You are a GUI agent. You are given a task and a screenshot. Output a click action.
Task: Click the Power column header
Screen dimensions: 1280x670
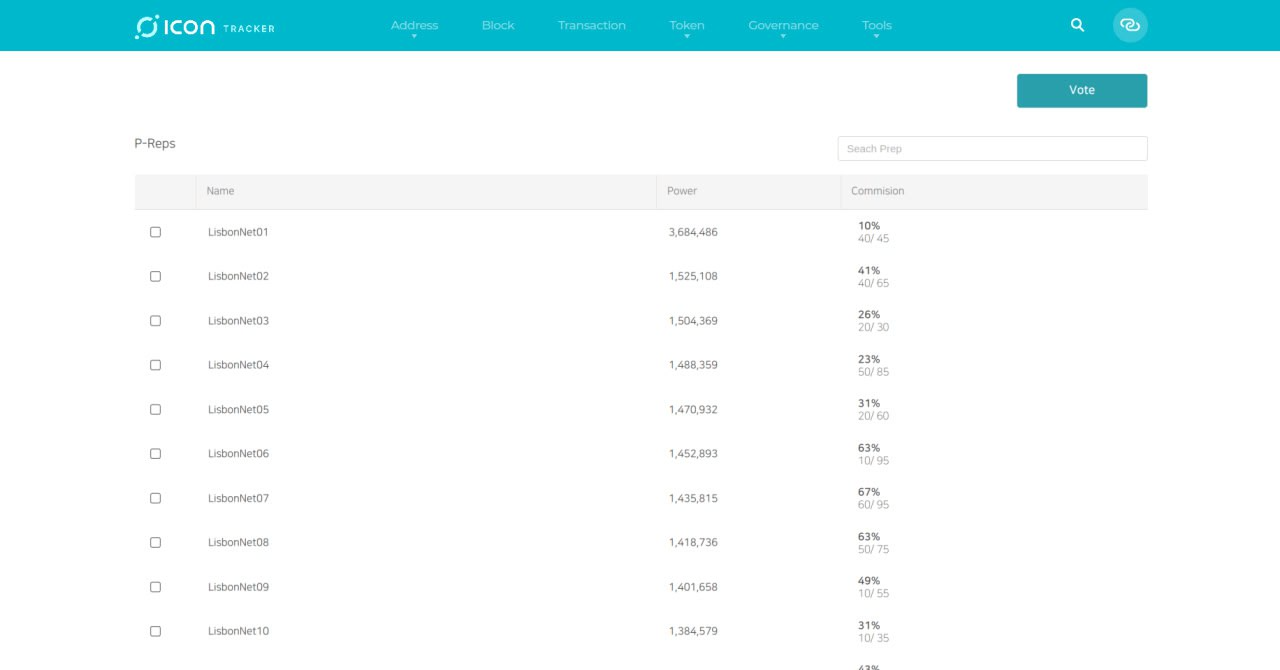click(x=682, y=191)
